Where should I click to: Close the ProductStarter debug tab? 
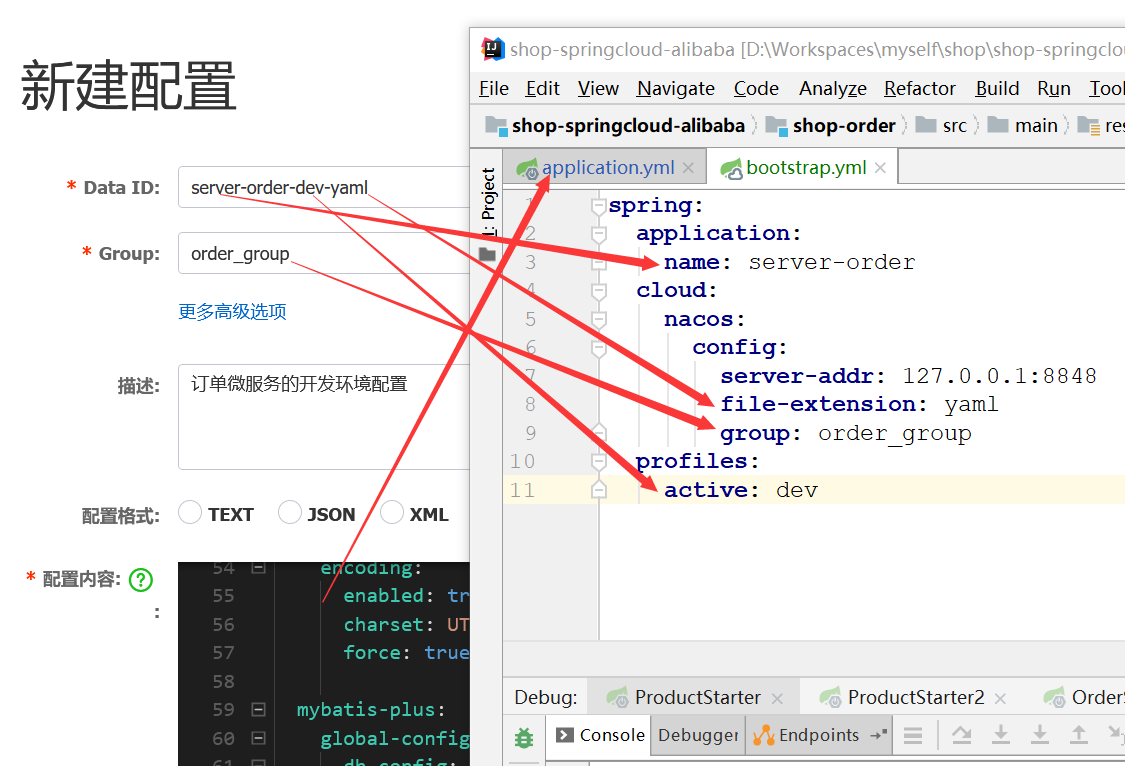pos(777,698)
